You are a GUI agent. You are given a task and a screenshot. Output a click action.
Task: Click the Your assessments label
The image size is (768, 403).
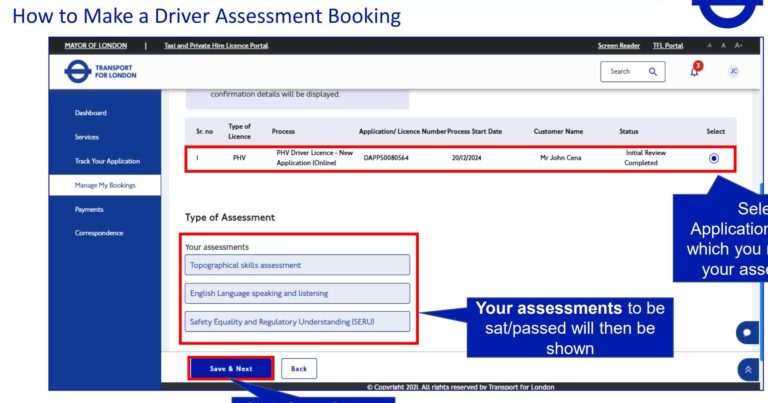tap(217, 247)
